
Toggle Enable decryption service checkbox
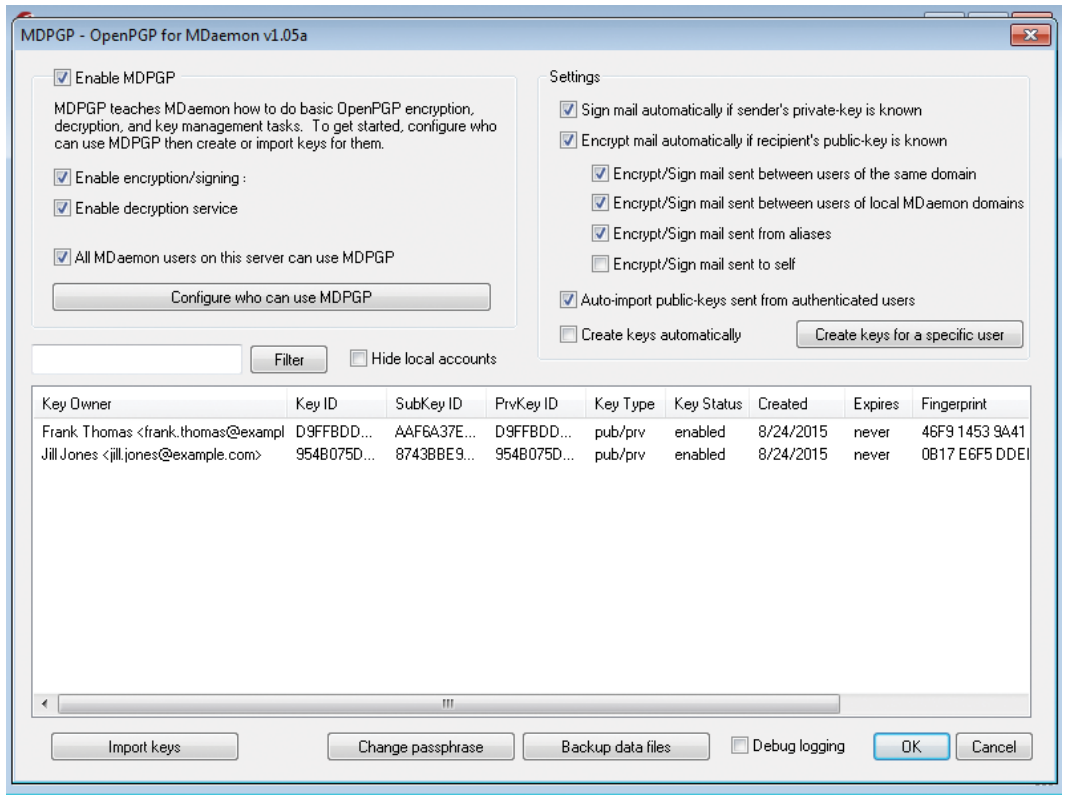(x=62, y=208)
